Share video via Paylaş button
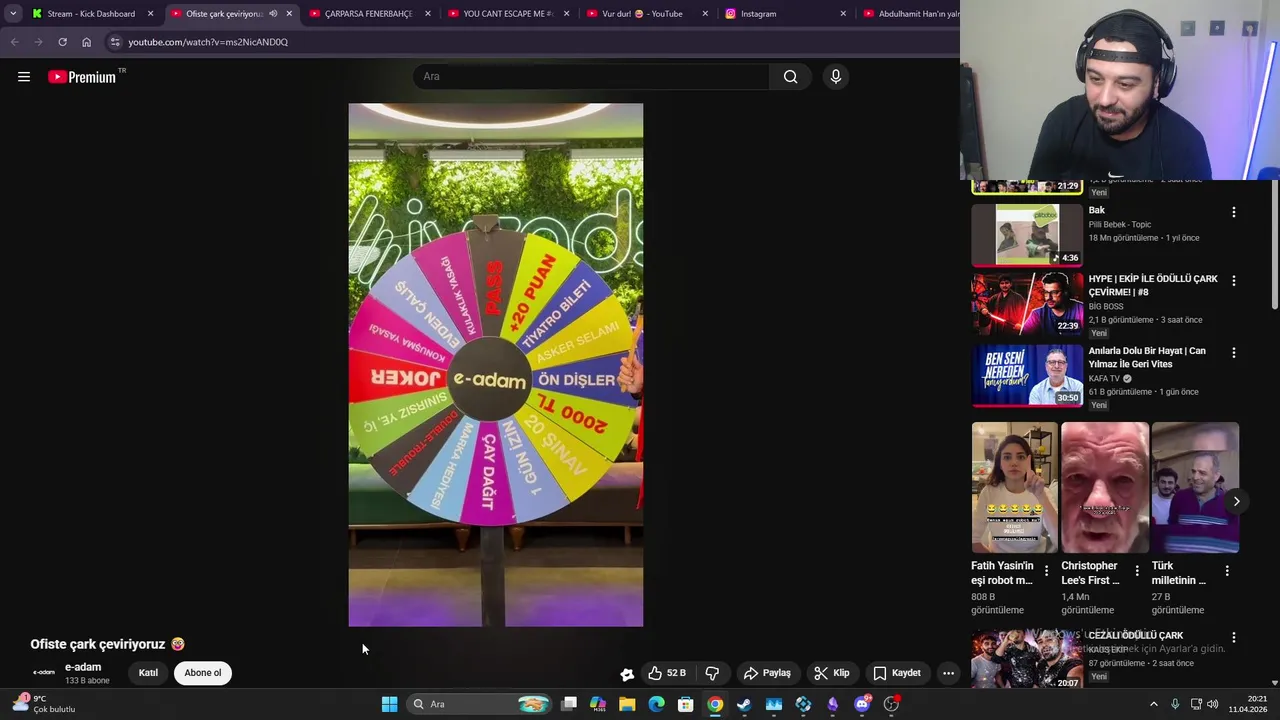 tap(767, 673)
